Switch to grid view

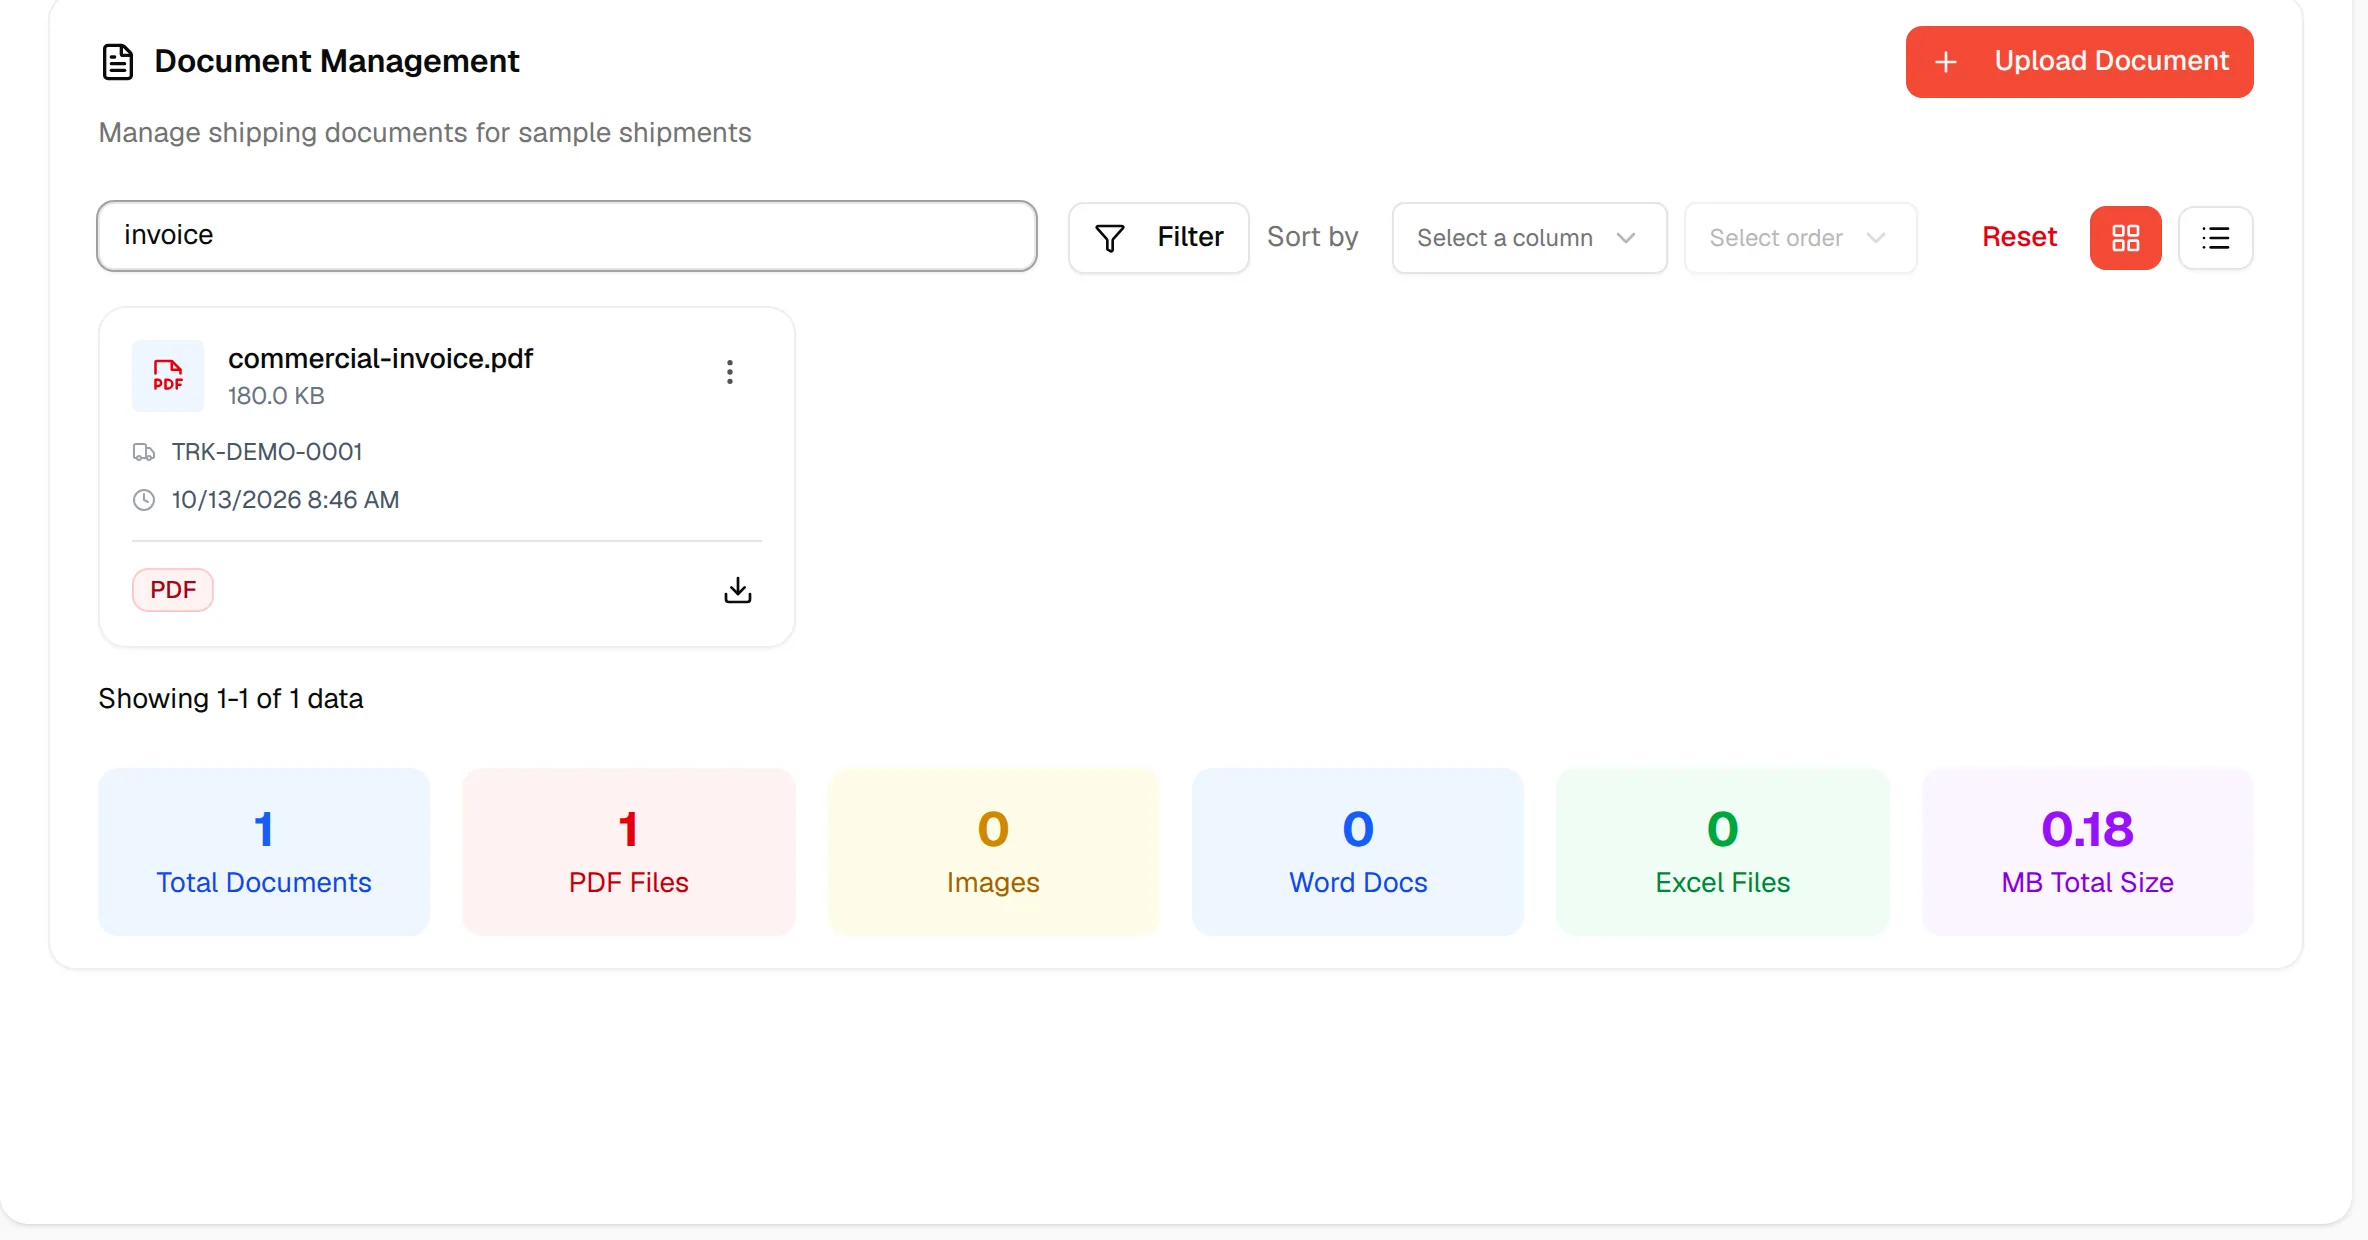pos(2126,238)
